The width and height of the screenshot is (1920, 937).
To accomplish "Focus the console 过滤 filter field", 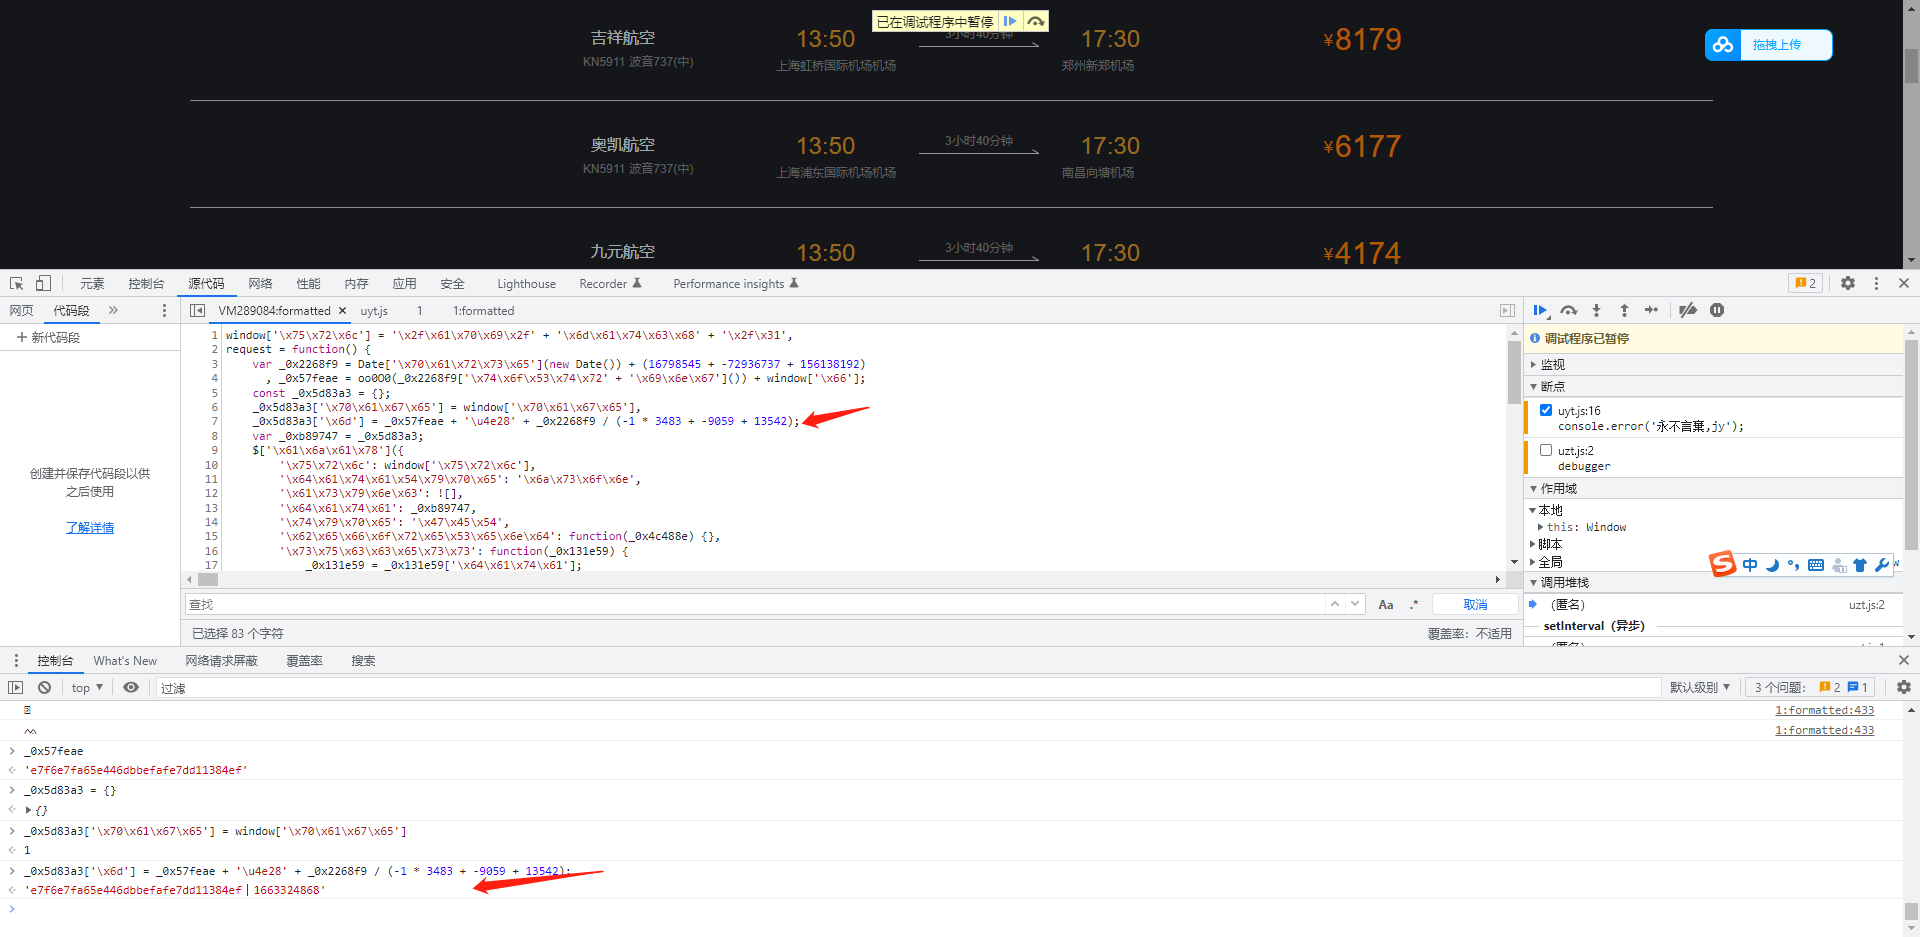I will click(x=908, y=688).
